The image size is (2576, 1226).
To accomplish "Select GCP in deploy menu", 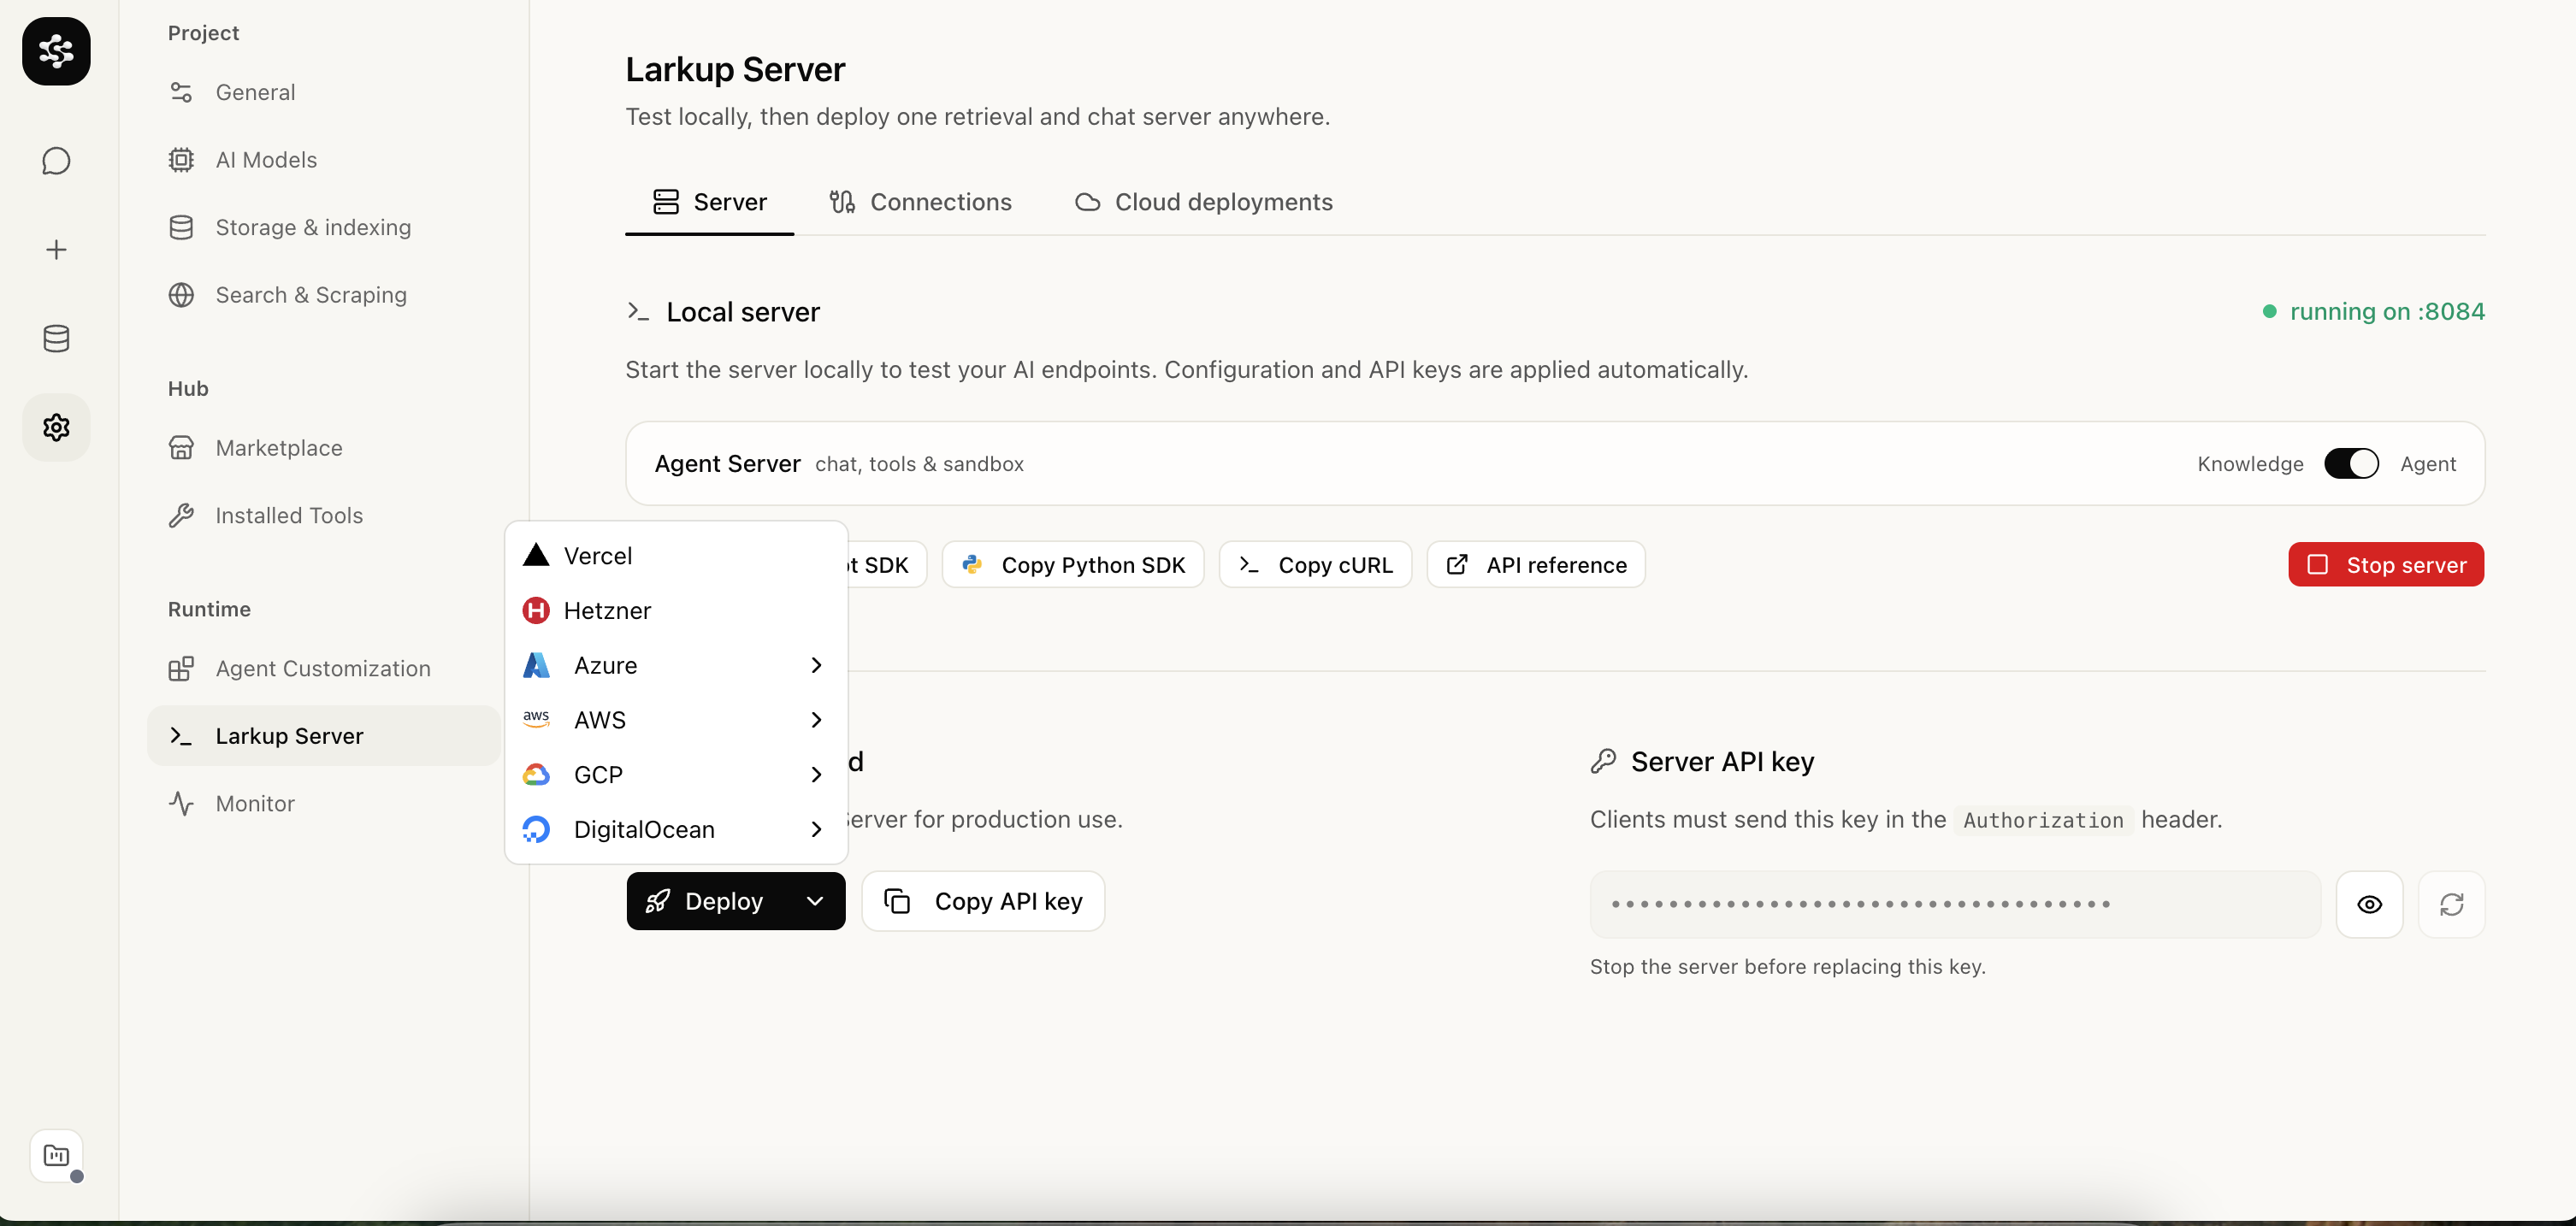I will coord(676,775).
